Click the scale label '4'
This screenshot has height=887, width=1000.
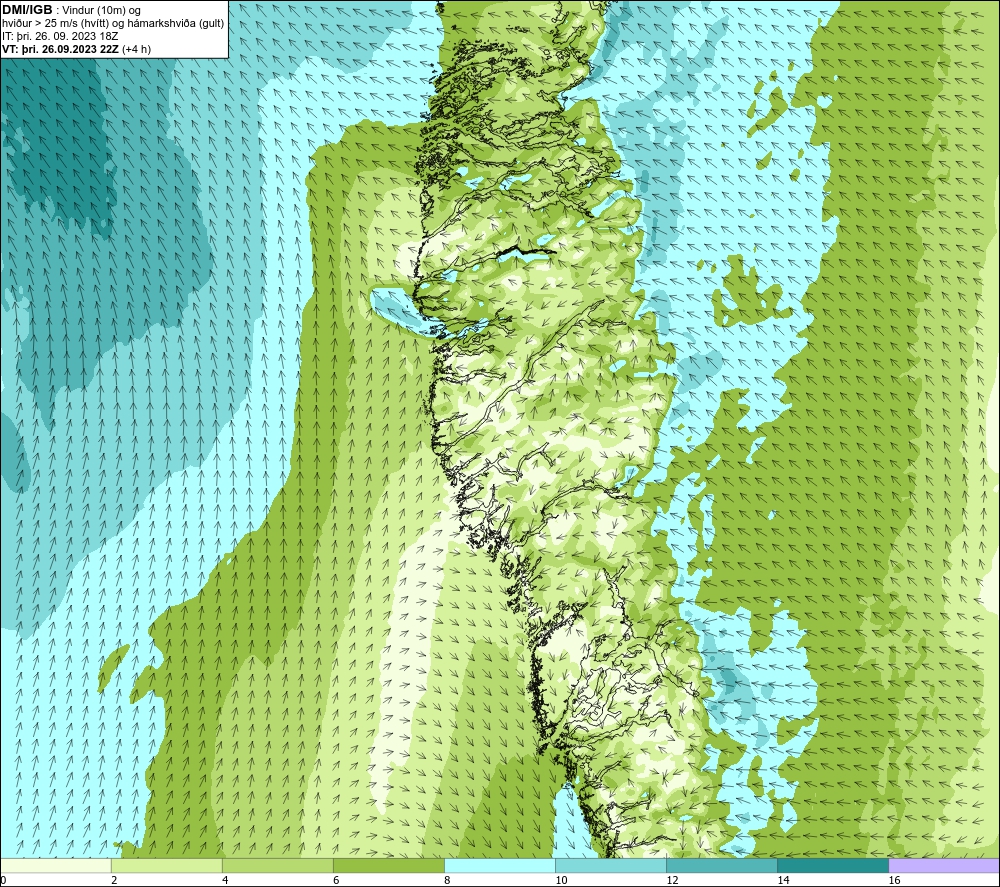click(x=225, y=880)
